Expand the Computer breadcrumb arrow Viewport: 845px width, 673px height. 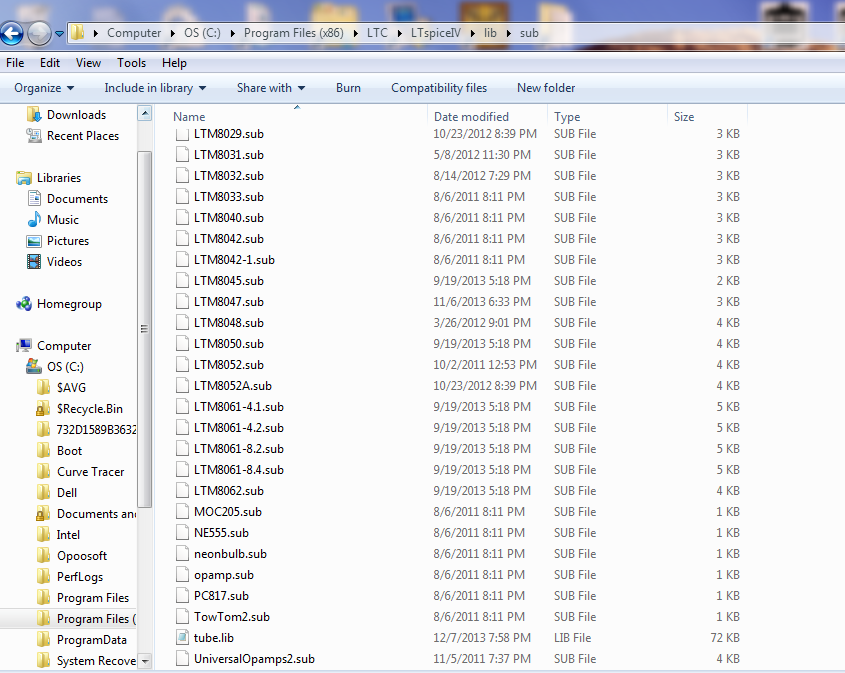point(172,33)
